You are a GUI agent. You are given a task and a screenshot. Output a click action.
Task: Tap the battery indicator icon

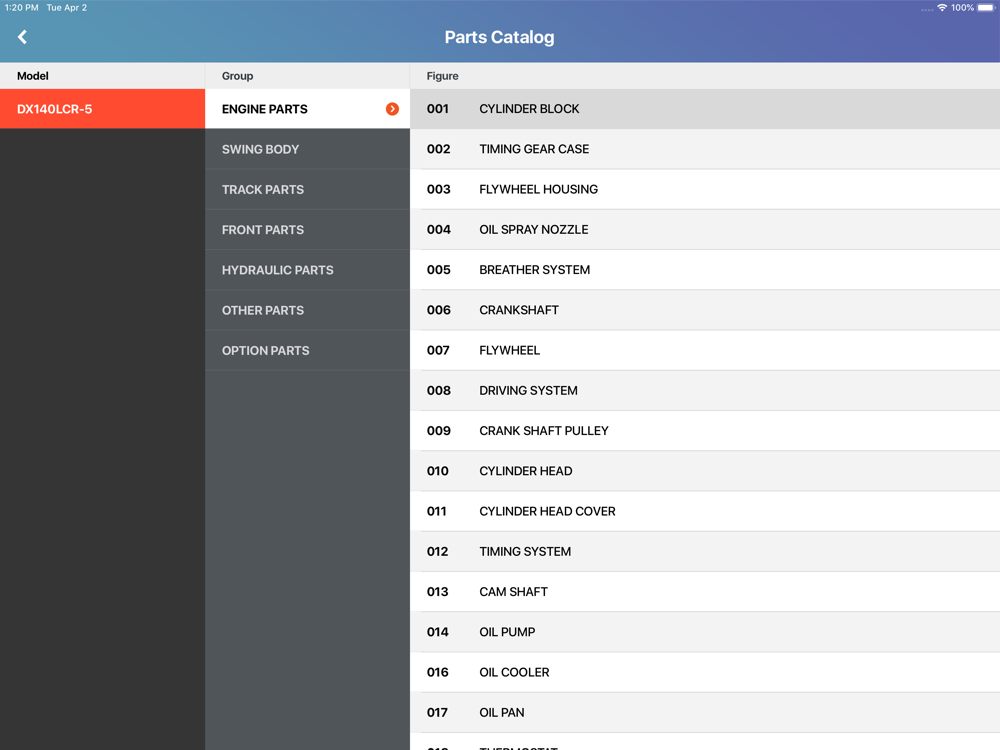[986, 8]
